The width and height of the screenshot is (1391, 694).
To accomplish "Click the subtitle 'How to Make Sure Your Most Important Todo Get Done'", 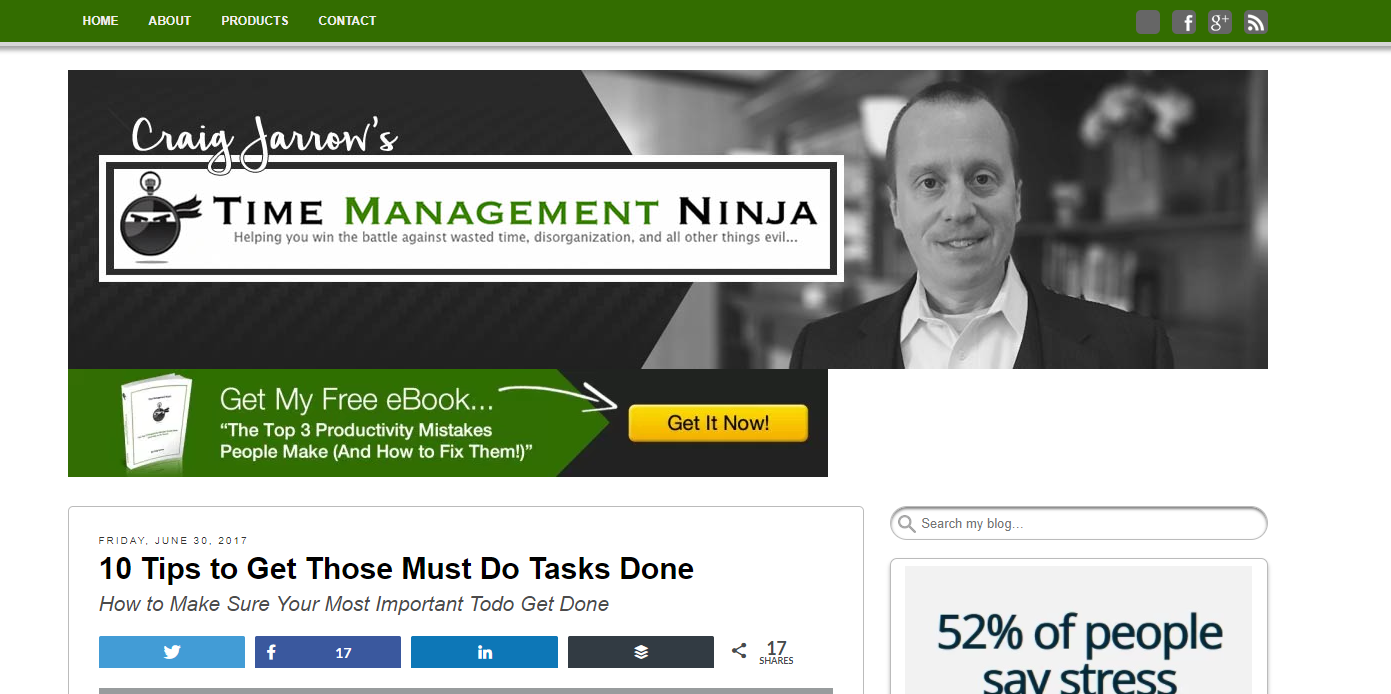I will tap(354, 604).
